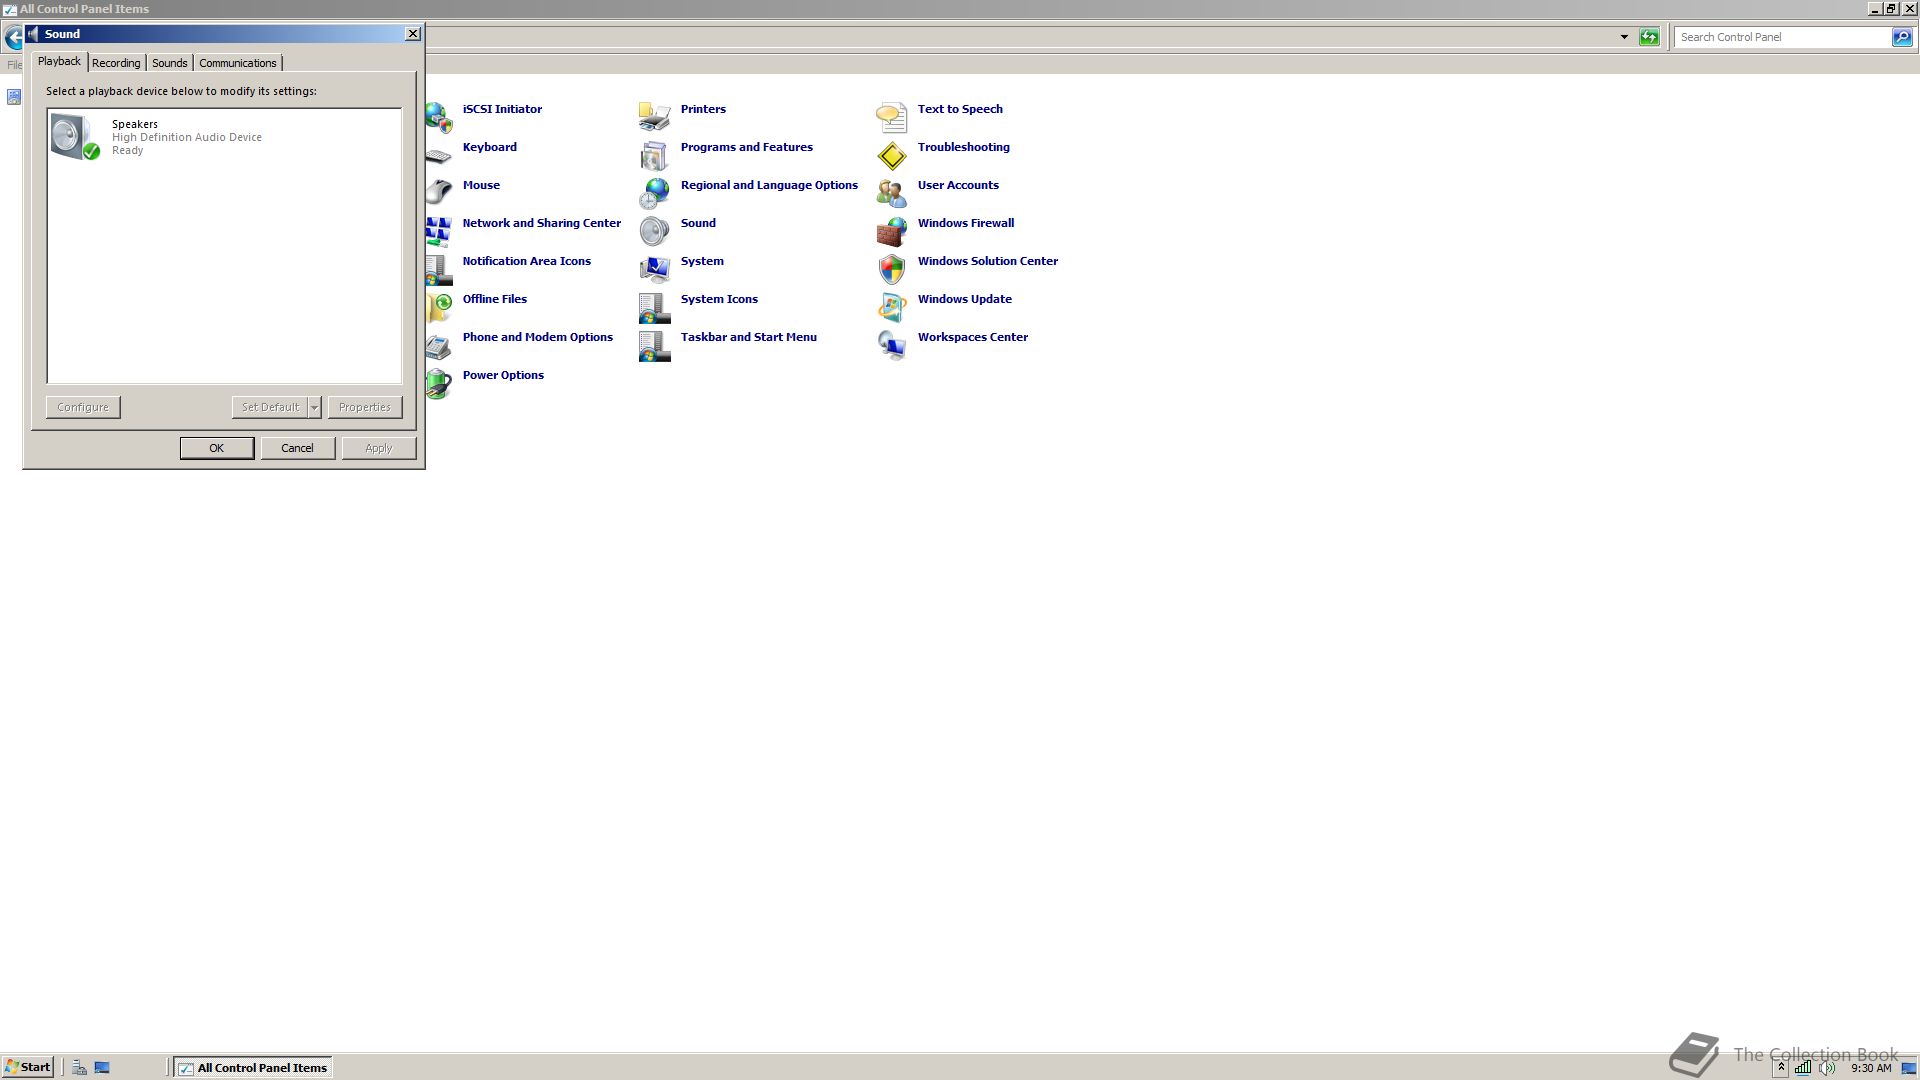The height and width of the screenshot is (1080, 1920).
Task: Click the Set Default button
Action: click(270, 407)
